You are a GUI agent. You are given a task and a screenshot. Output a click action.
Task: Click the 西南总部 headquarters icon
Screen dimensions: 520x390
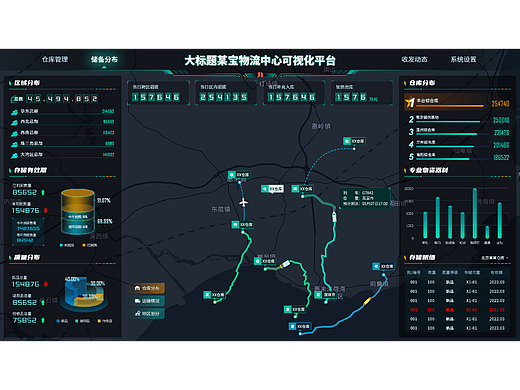(x=14, y=133)
